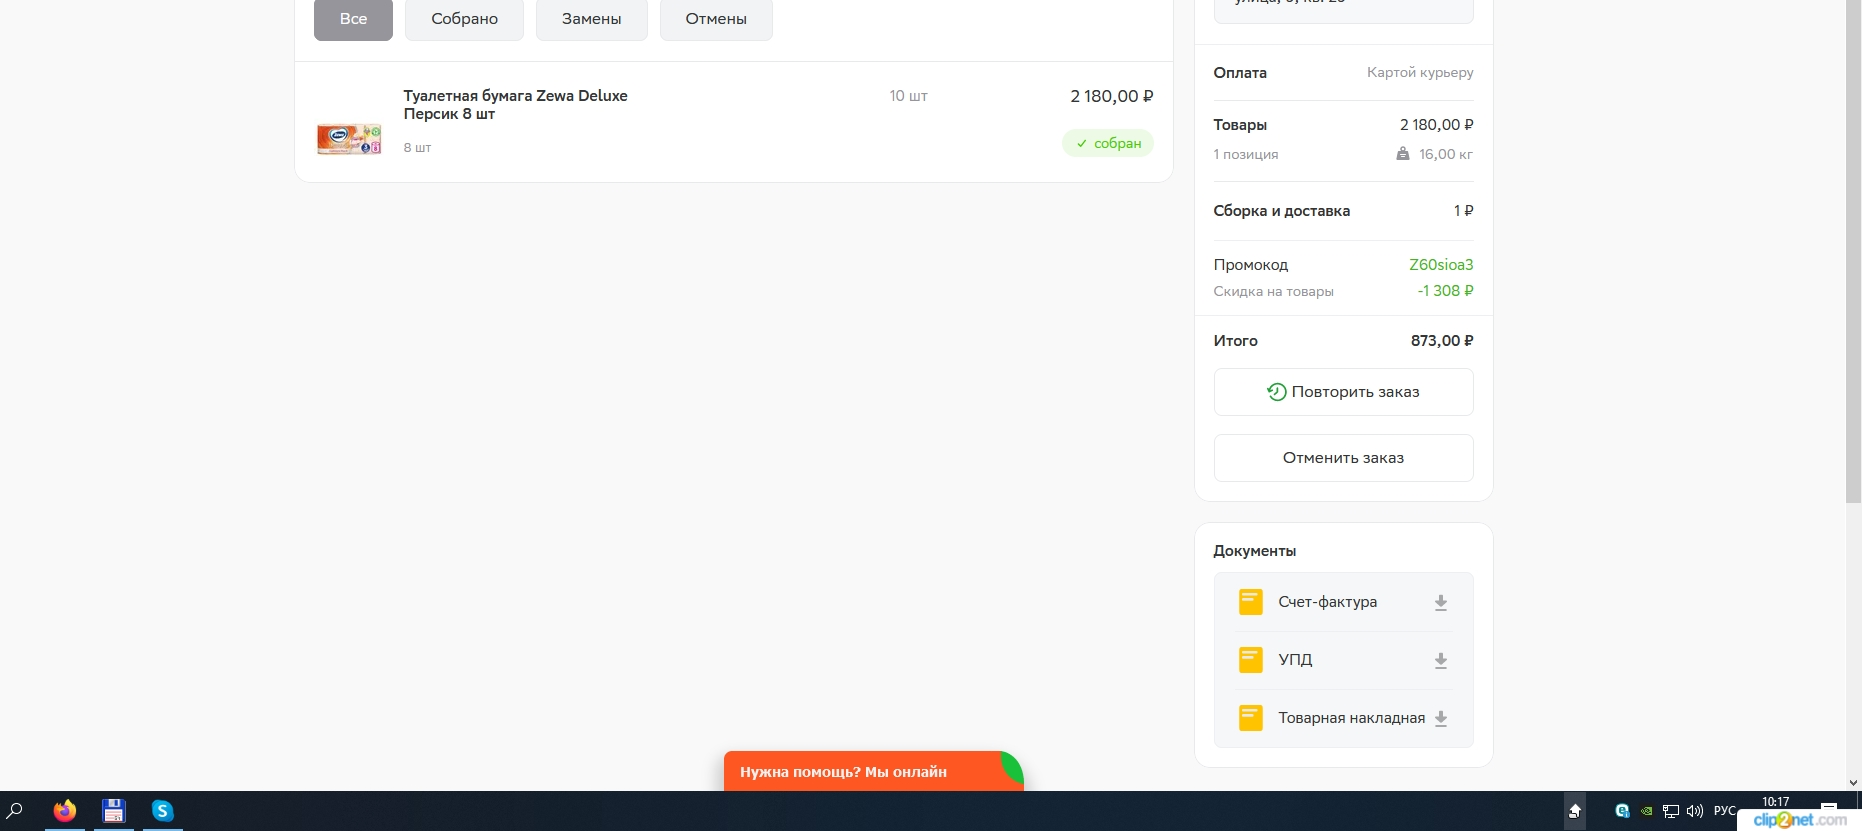
Task: Click the собран status badge
Action: 1108,143
